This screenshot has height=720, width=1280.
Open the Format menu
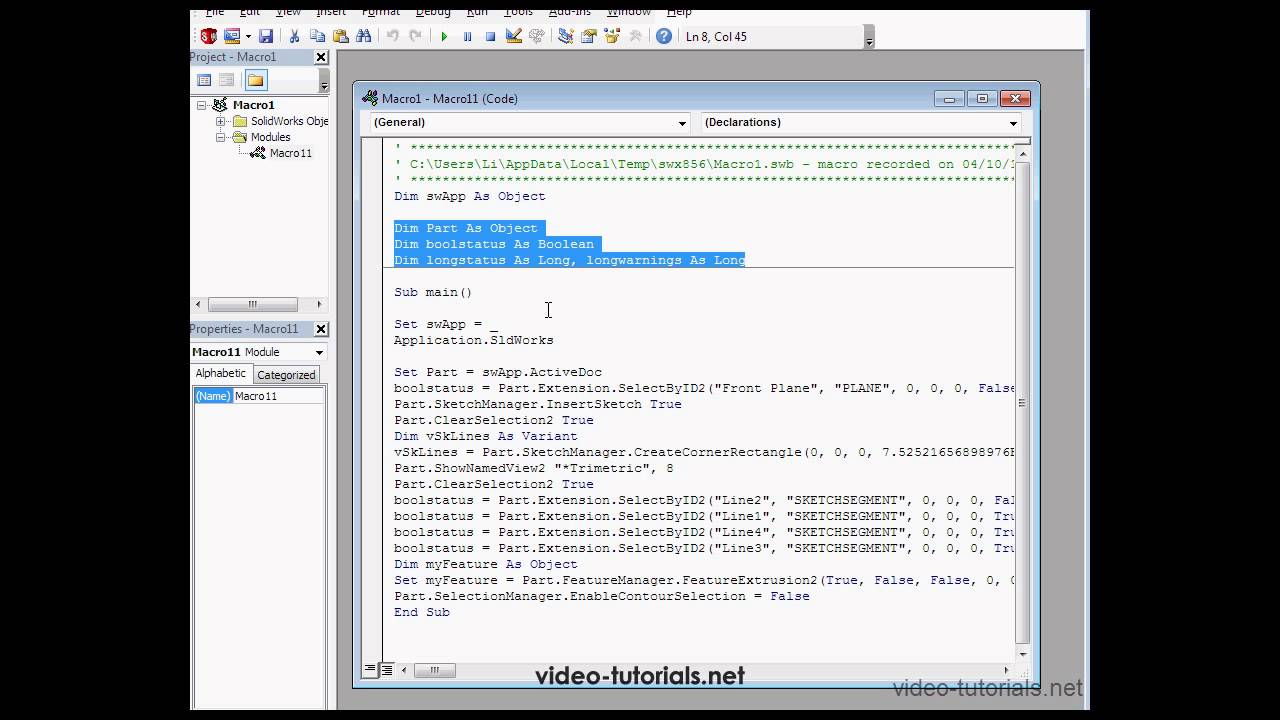coord(380,12)
